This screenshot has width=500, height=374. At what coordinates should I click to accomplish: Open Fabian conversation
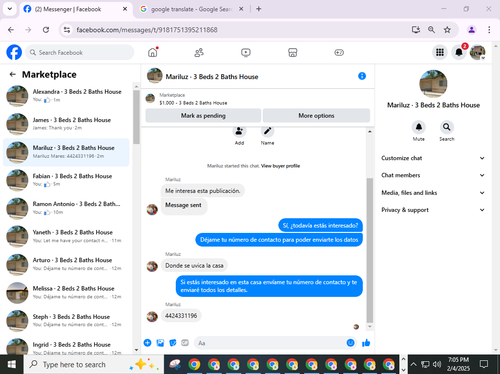point(66,180)
